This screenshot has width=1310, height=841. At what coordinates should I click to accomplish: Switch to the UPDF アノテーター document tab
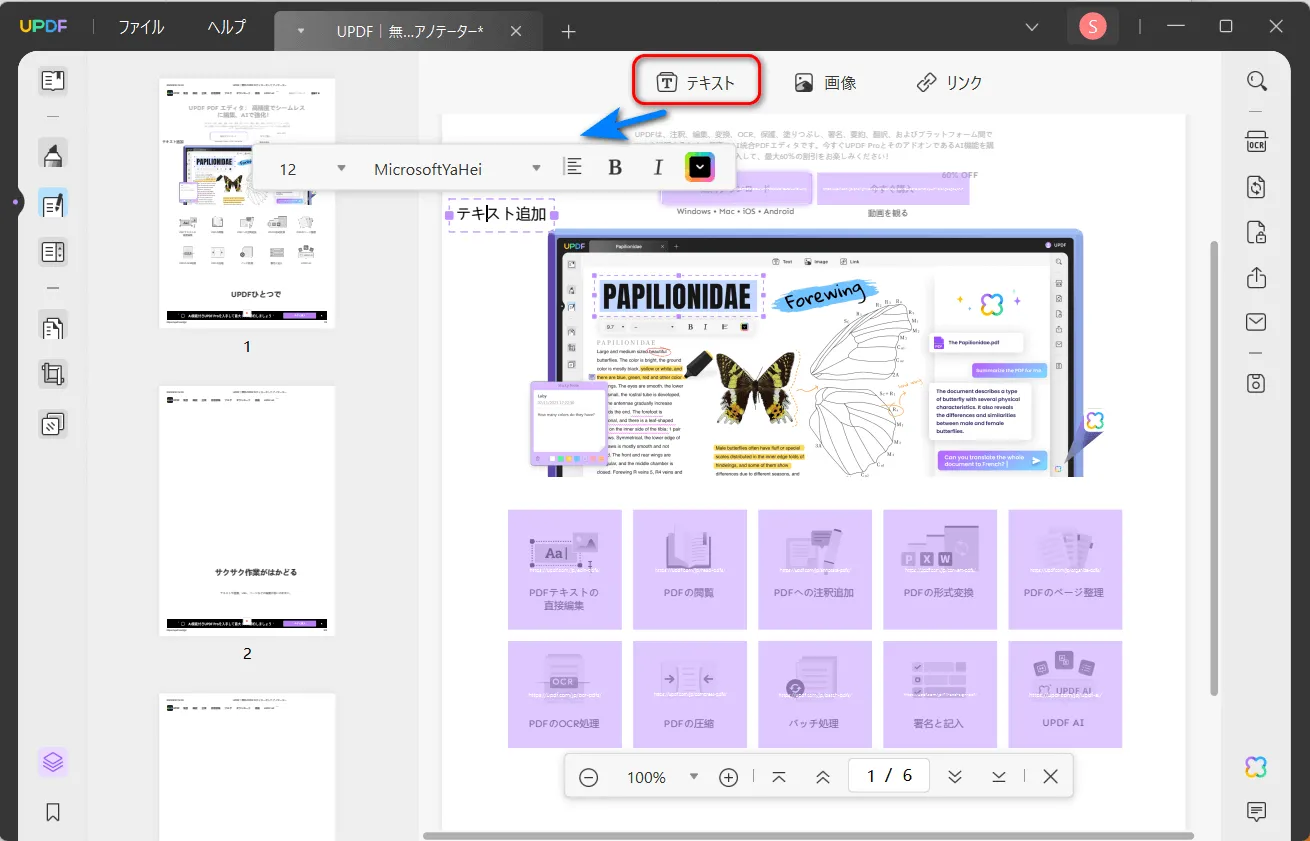click(410, 32)
